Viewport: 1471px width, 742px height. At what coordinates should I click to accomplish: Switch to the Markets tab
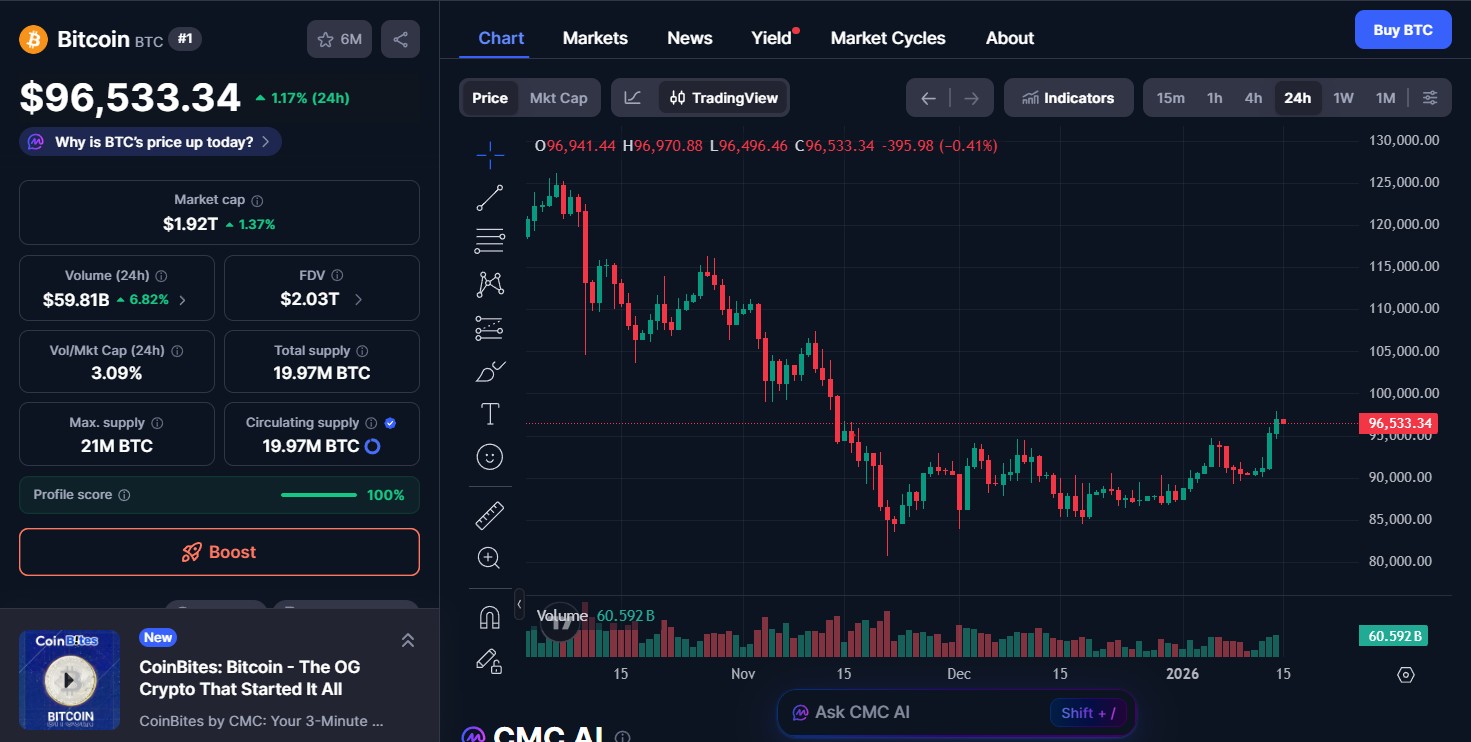pos(595,37)
